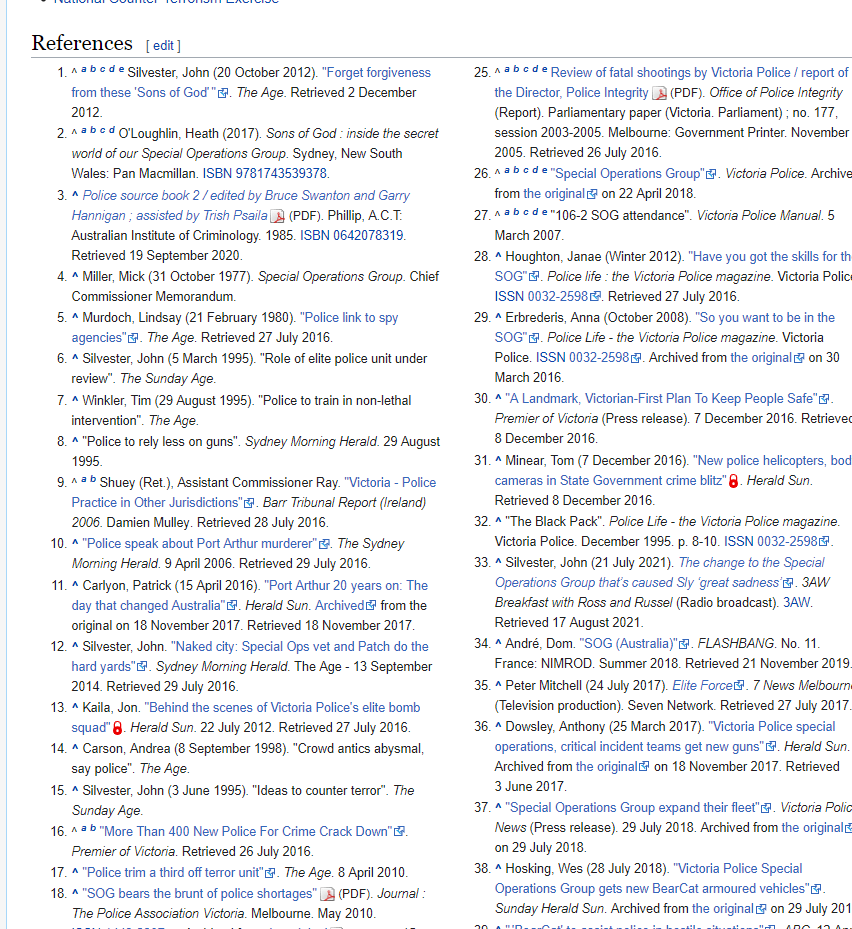Click red padlock icon in reference 31
This screenshot has width=852, height=929.
tap(734, 481)
